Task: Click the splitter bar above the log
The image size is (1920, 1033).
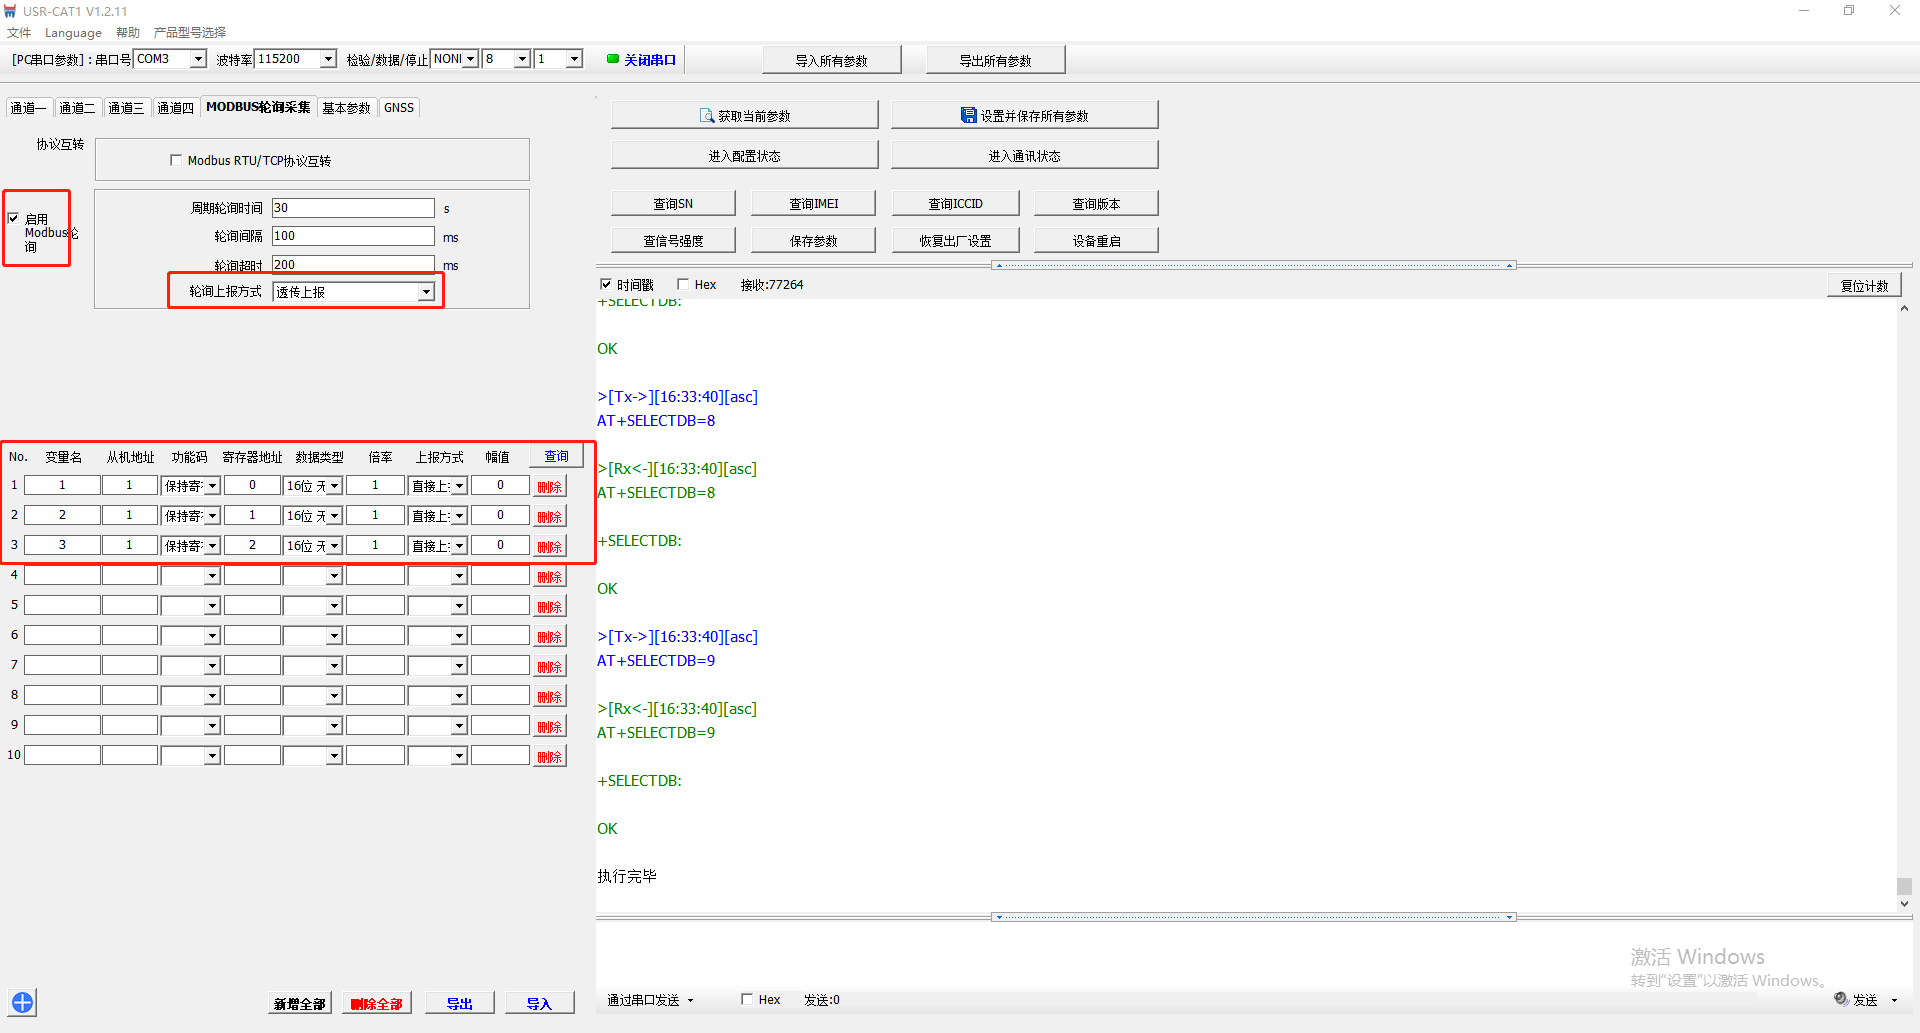Action: click(1254, 266)
